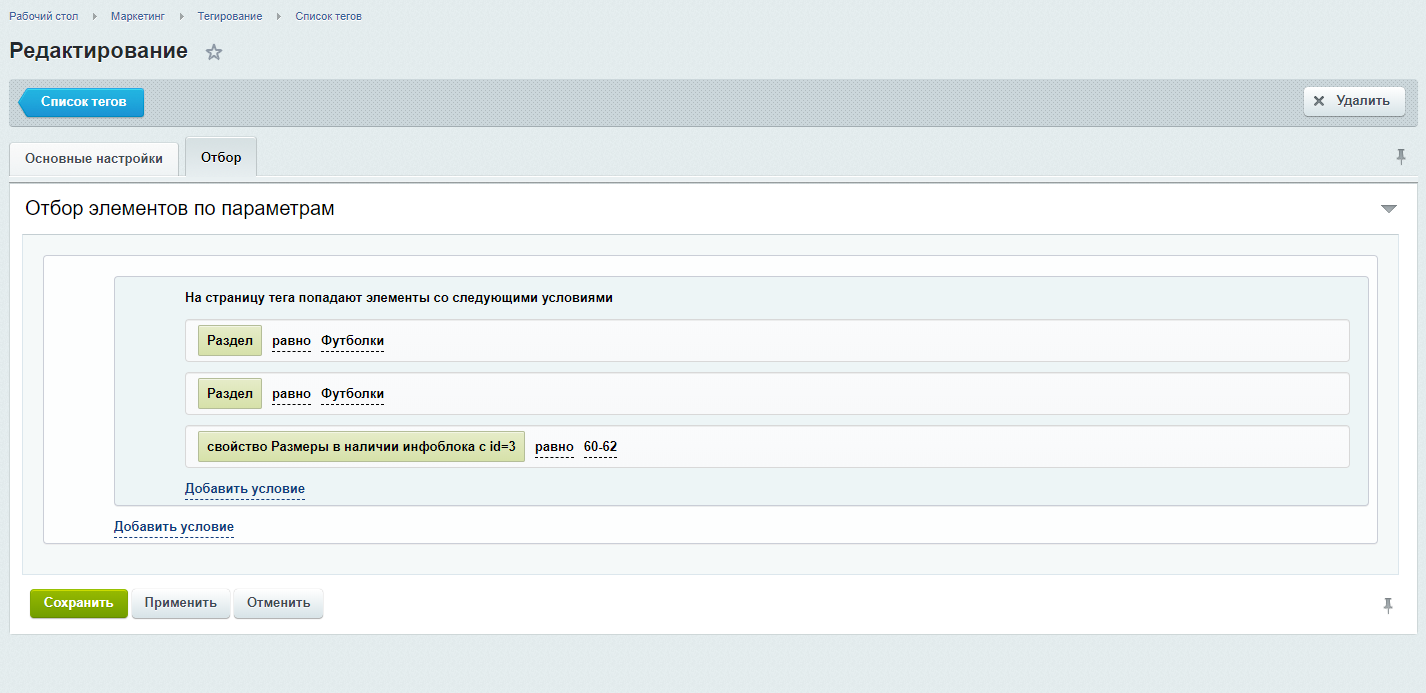The image size is (1426, 693).
Task: Switch to the 'Основные настройки' tab
Action: 94,159
